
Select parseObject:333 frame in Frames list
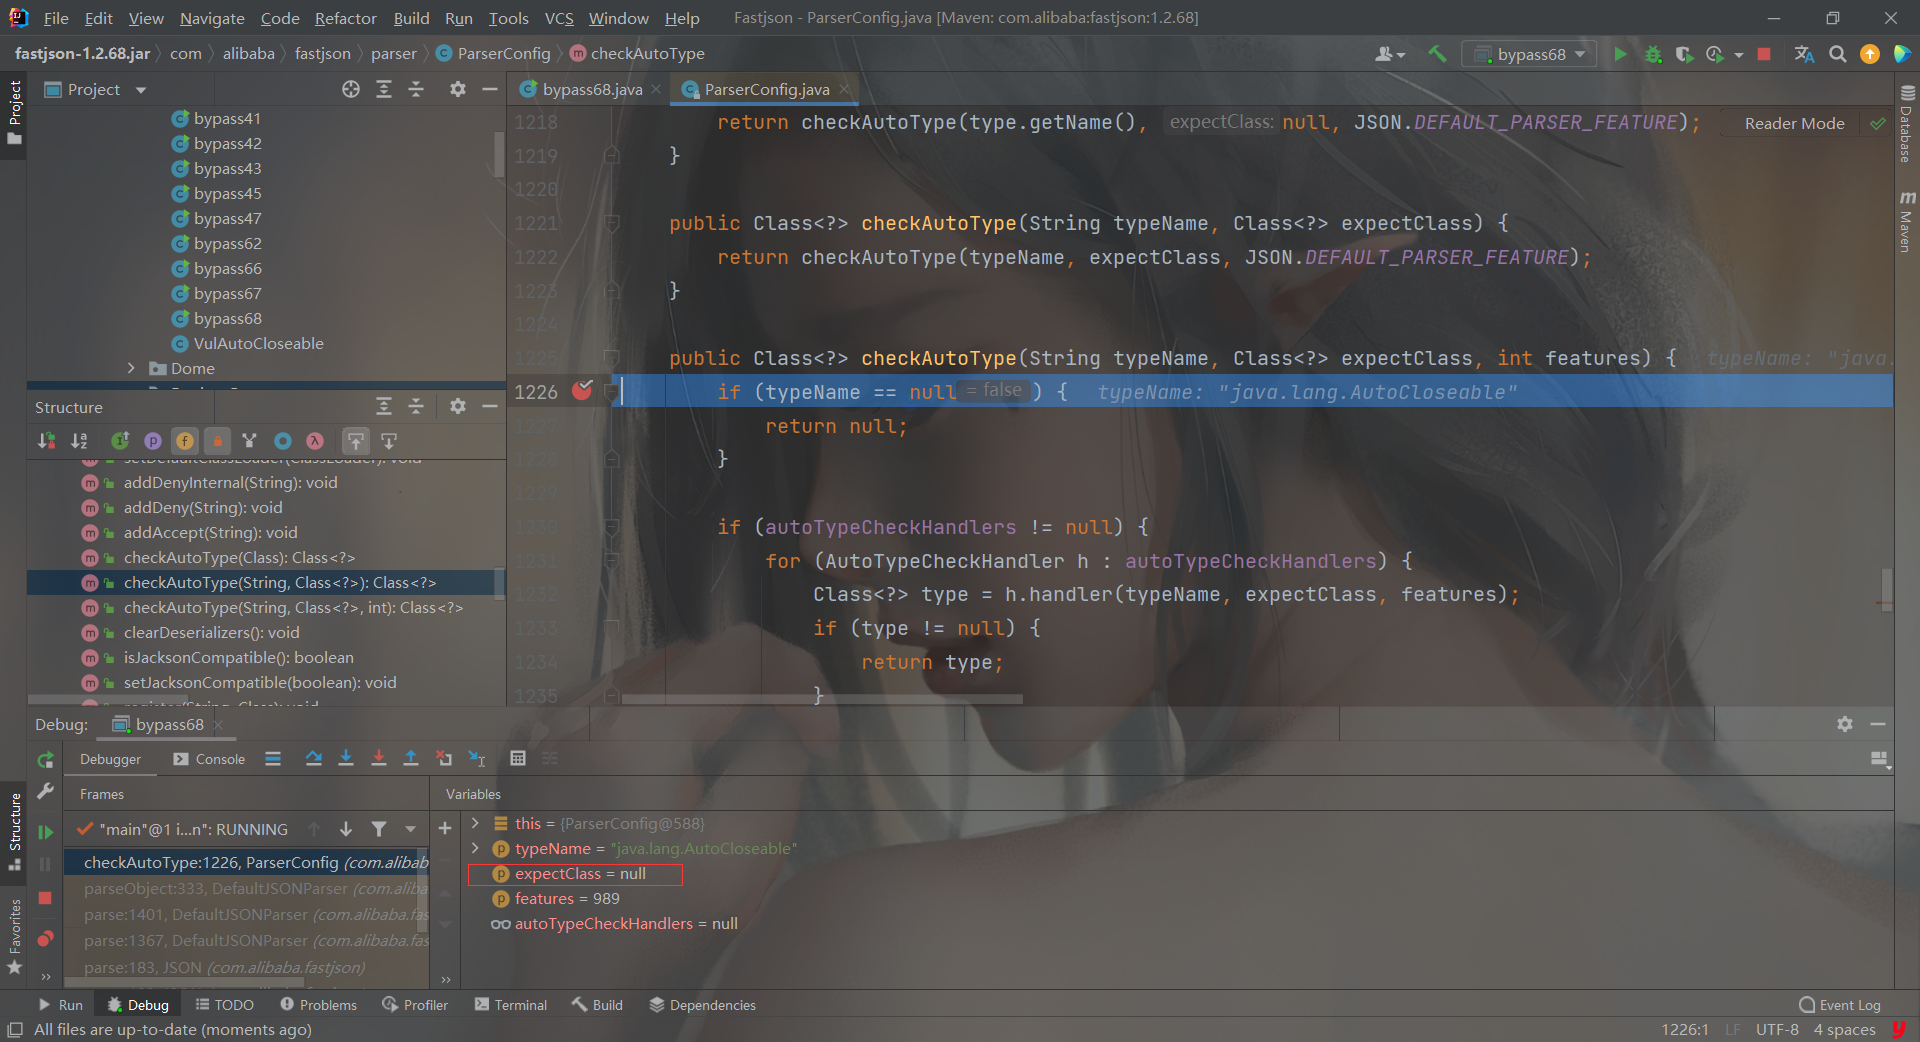tap(247, 889)
